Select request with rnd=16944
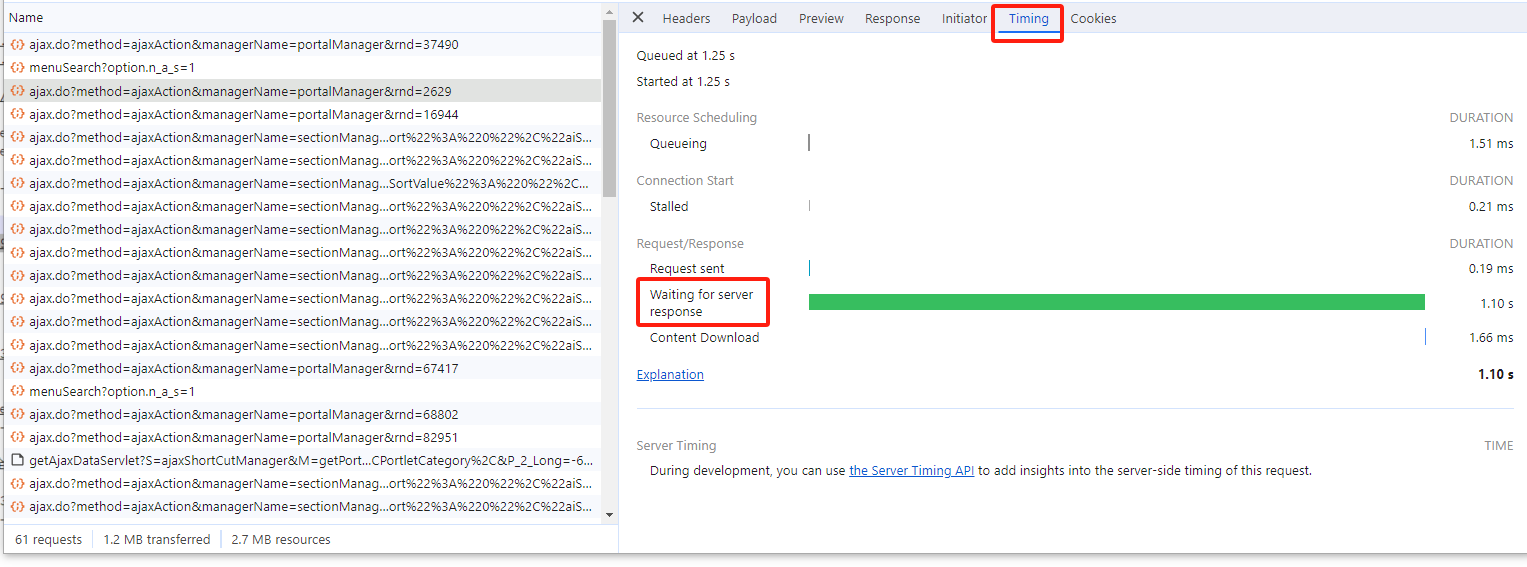 (x=303, y=114)
